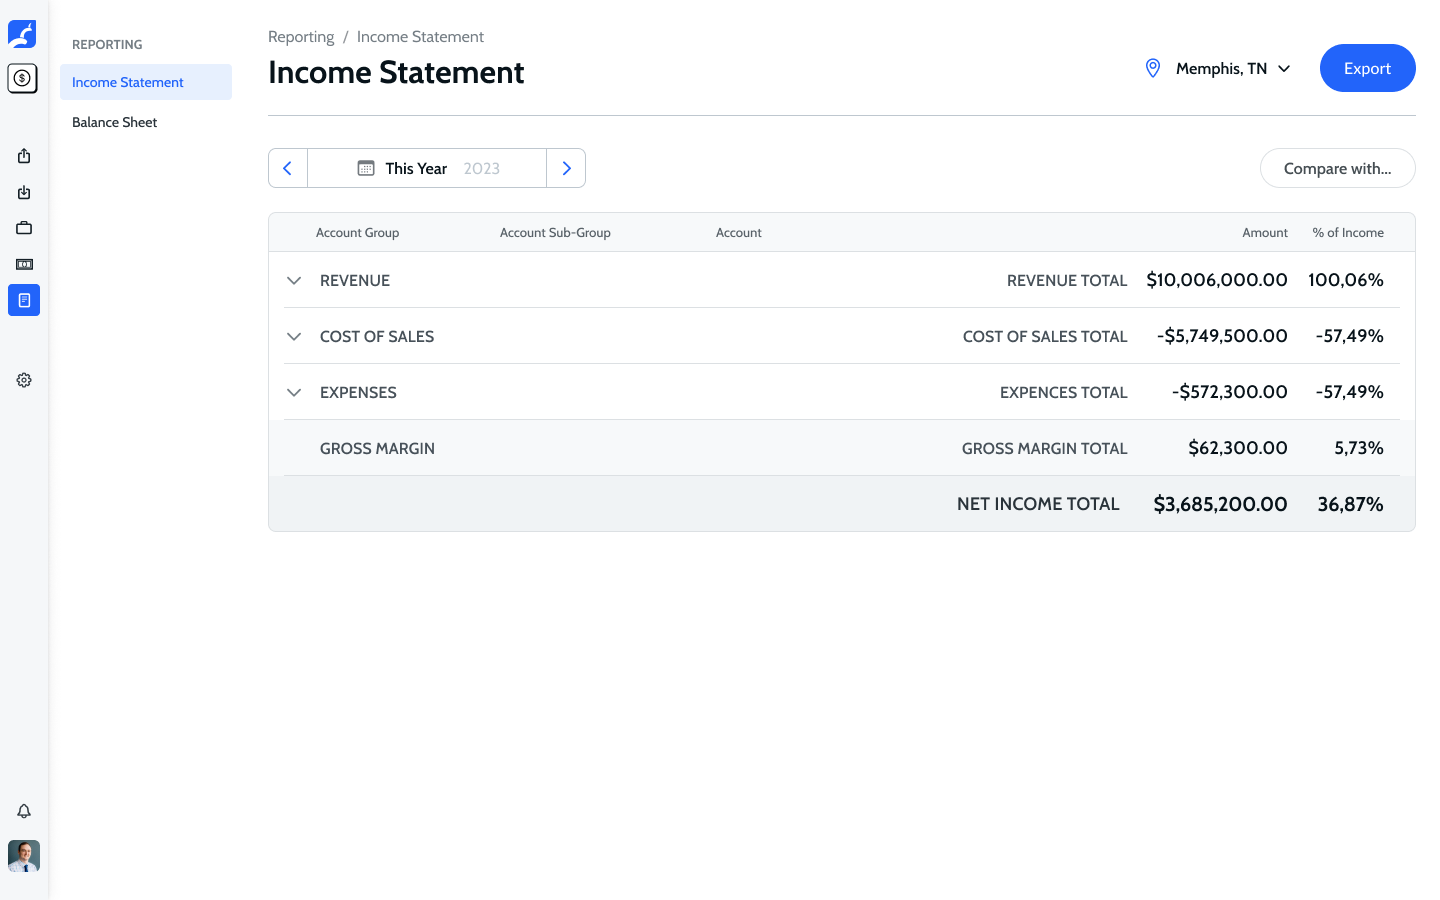Open the dollar sign accounting module icon
This screenshot has height=900, width=1440.
(22, 78)
